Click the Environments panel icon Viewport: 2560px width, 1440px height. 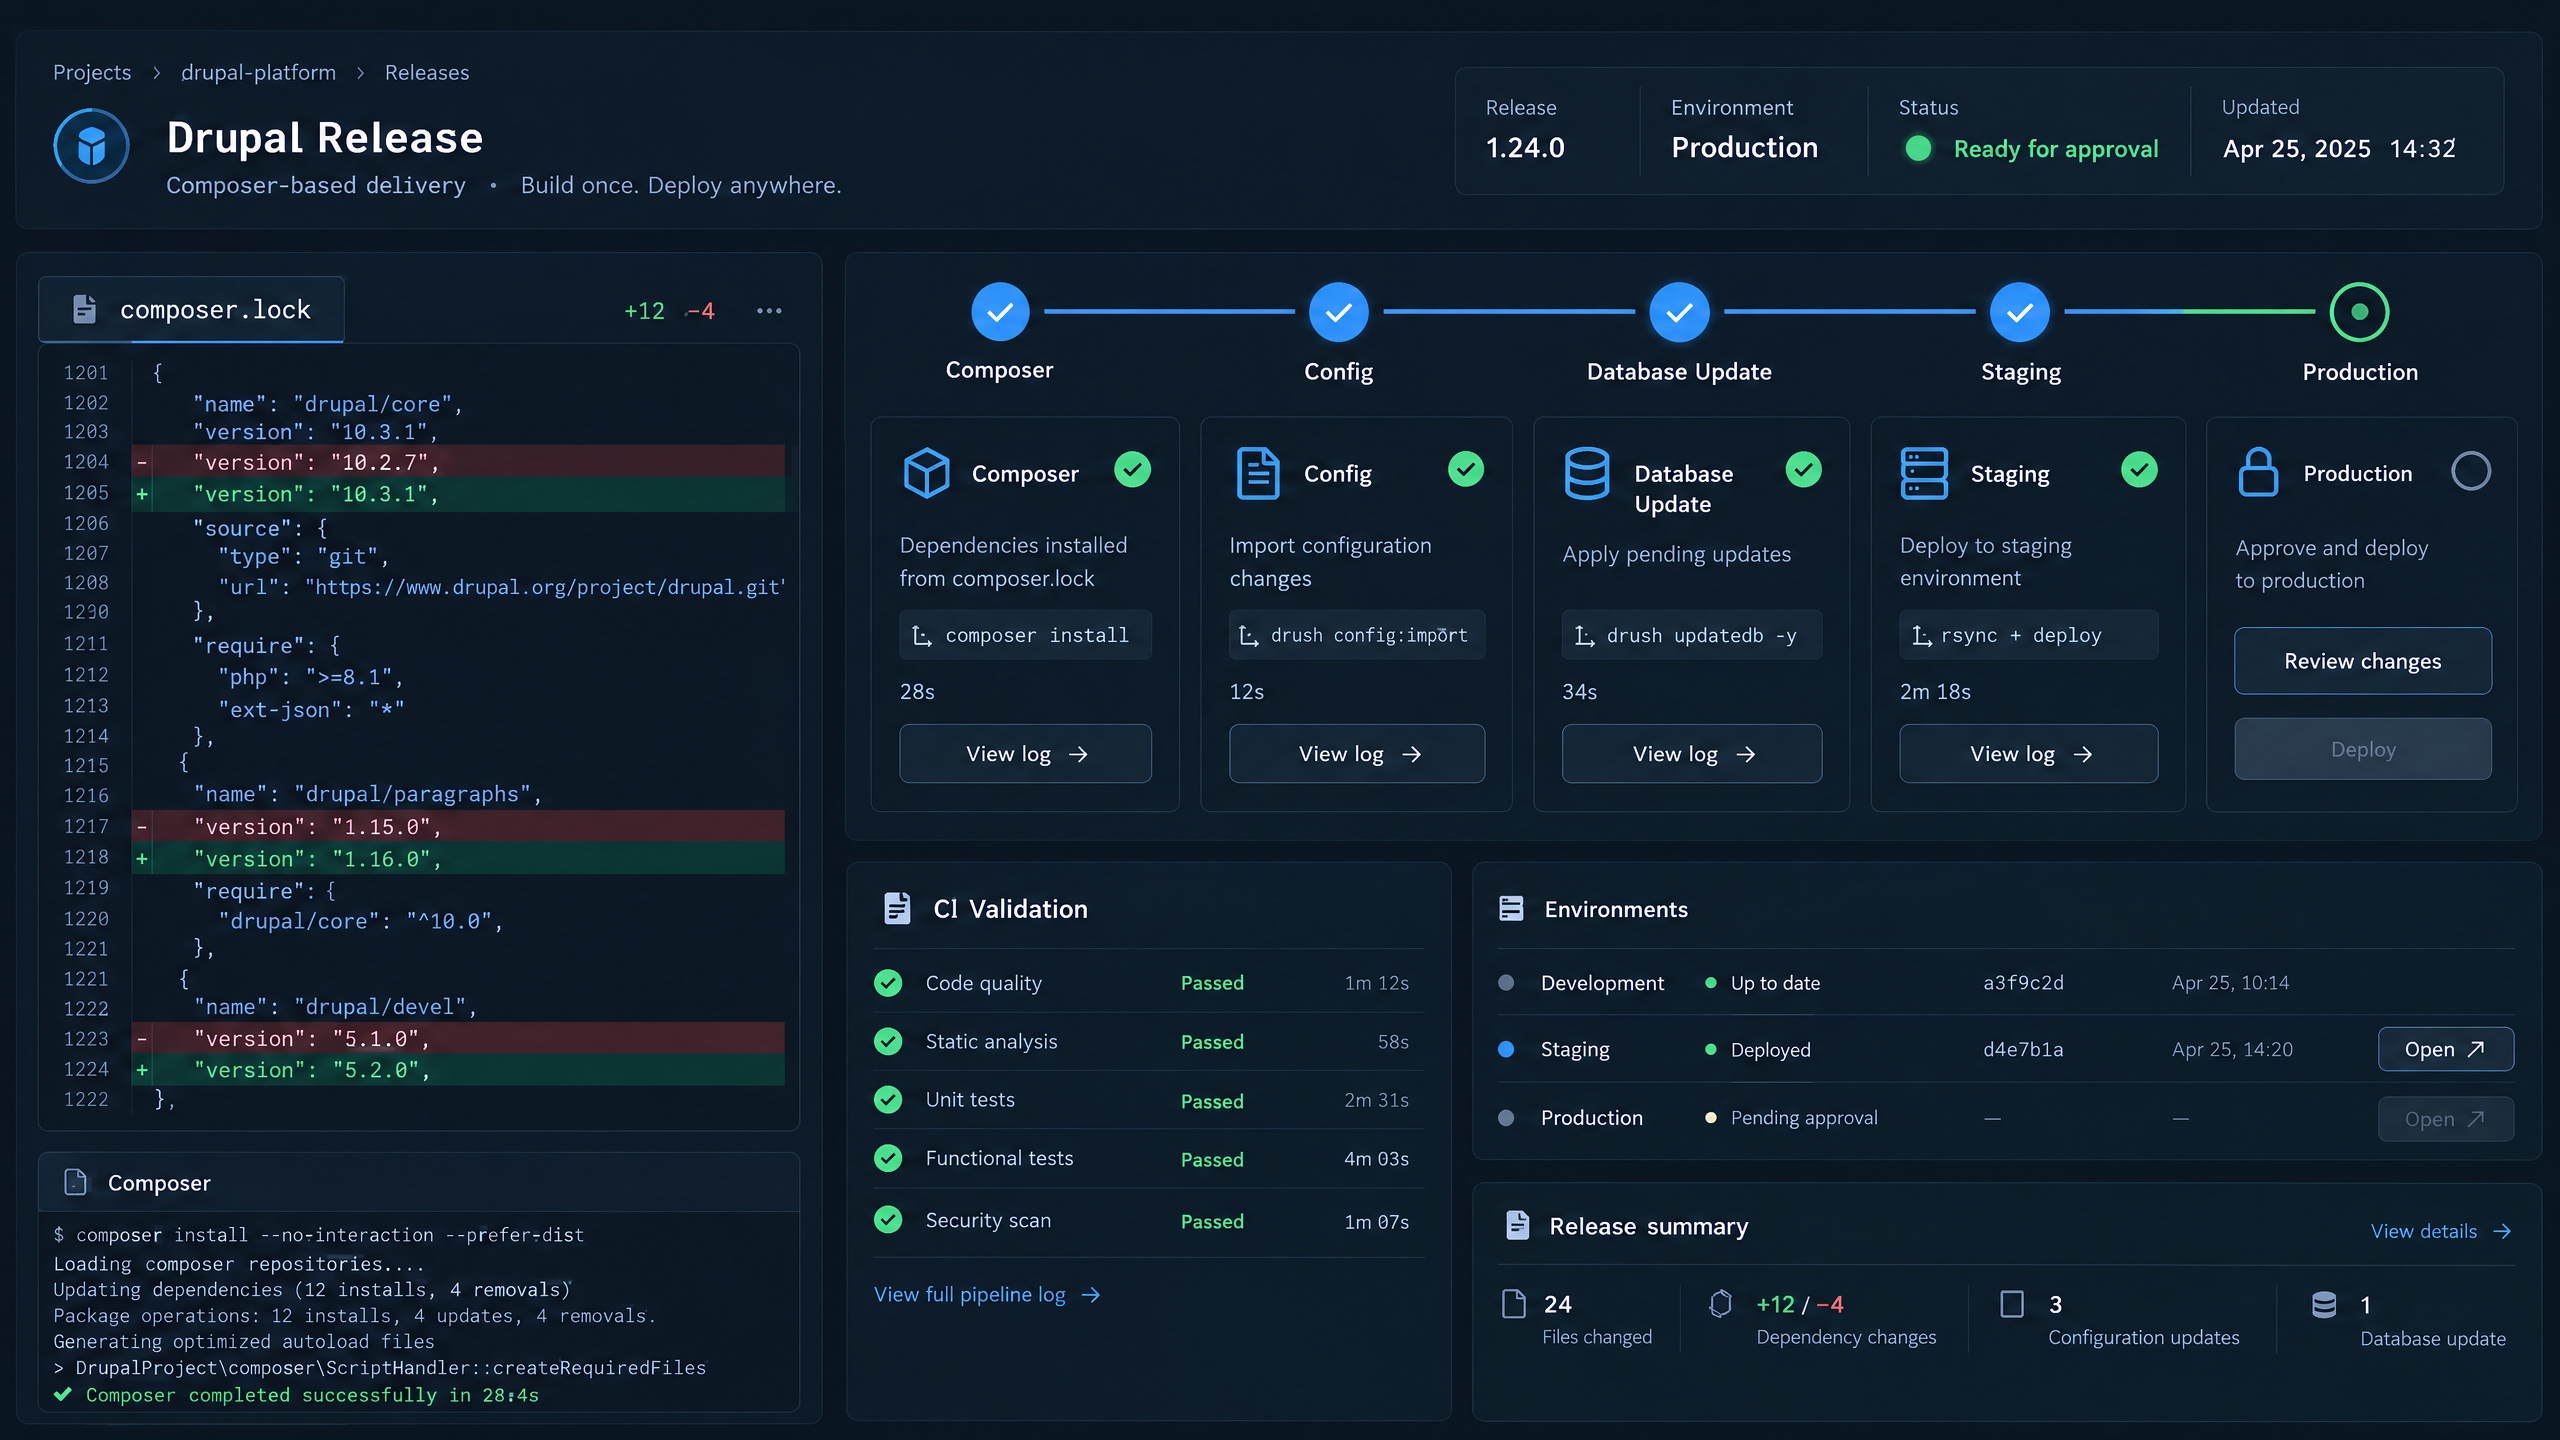coord(1511,908)
